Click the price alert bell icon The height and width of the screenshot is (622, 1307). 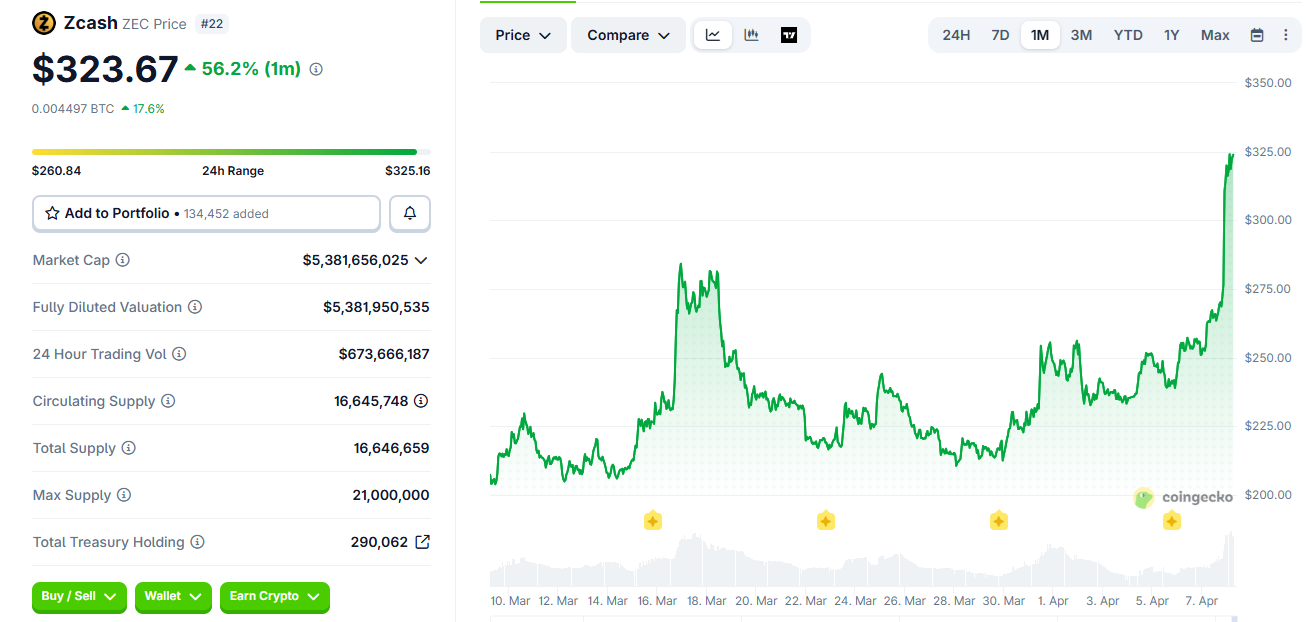tap(410, 213)
